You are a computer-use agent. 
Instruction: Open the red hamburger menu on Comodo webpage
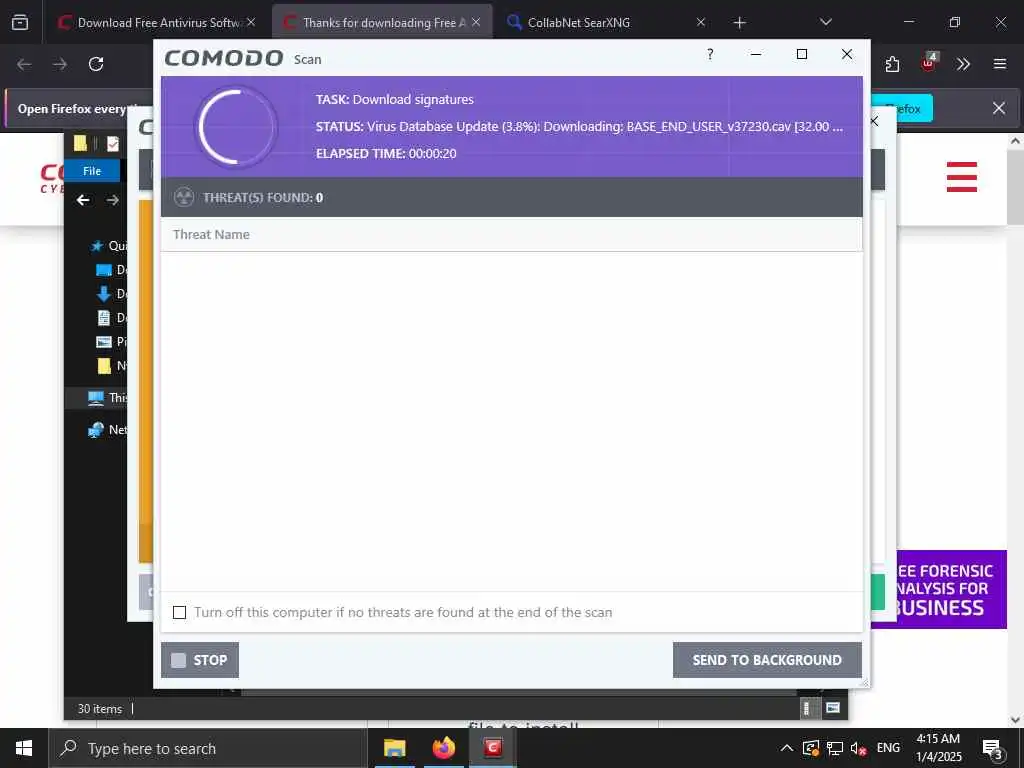coord(961,177)
